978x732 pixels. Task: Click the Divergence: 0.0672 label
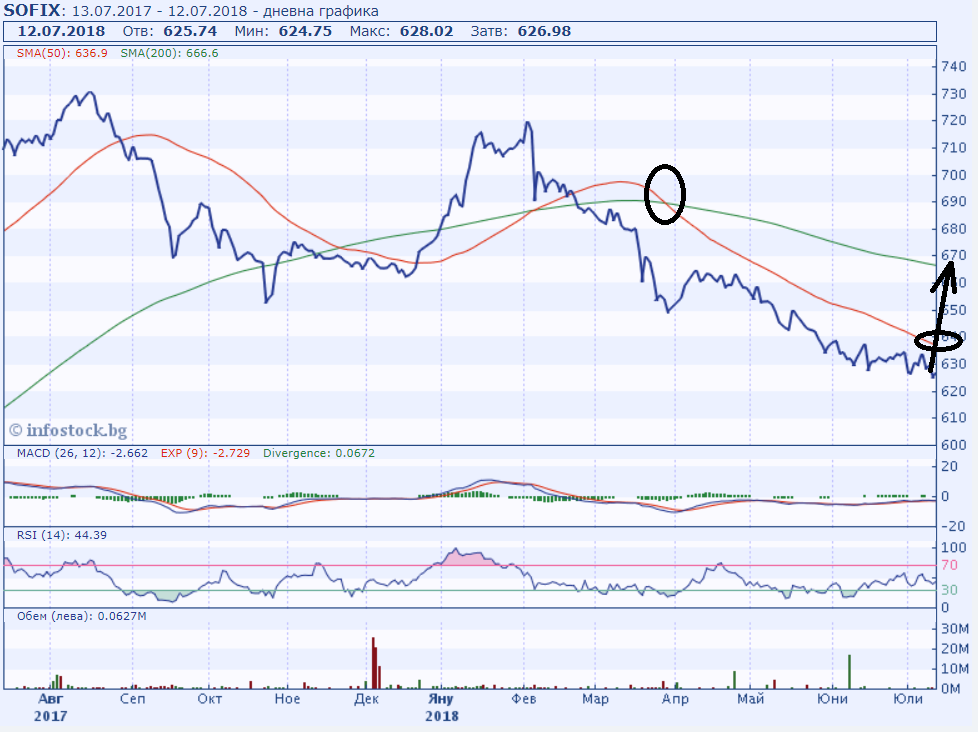pos(319,453)
